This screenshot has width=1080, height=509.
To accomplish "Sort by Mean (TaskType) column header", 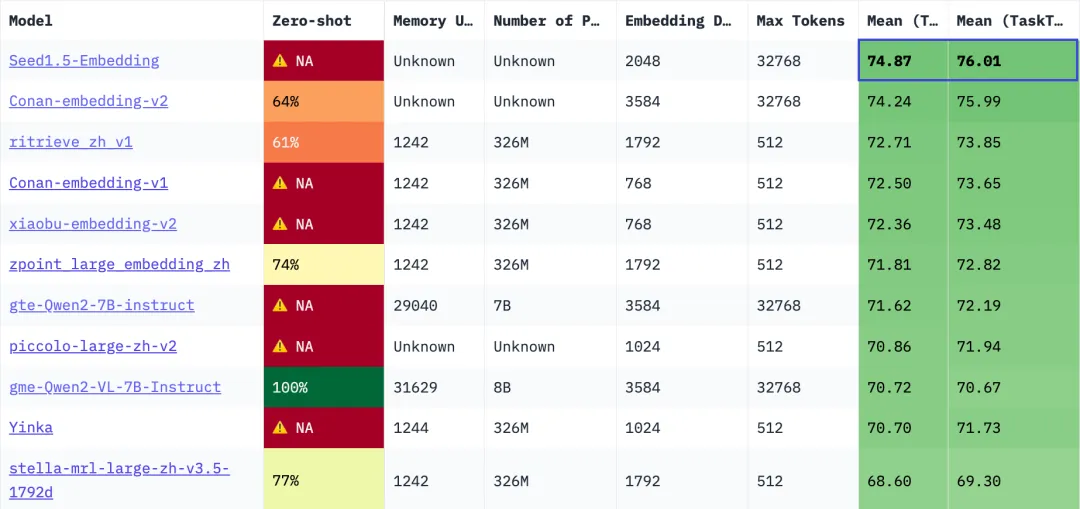I will pyautogui.click(x=1010, y=21).
